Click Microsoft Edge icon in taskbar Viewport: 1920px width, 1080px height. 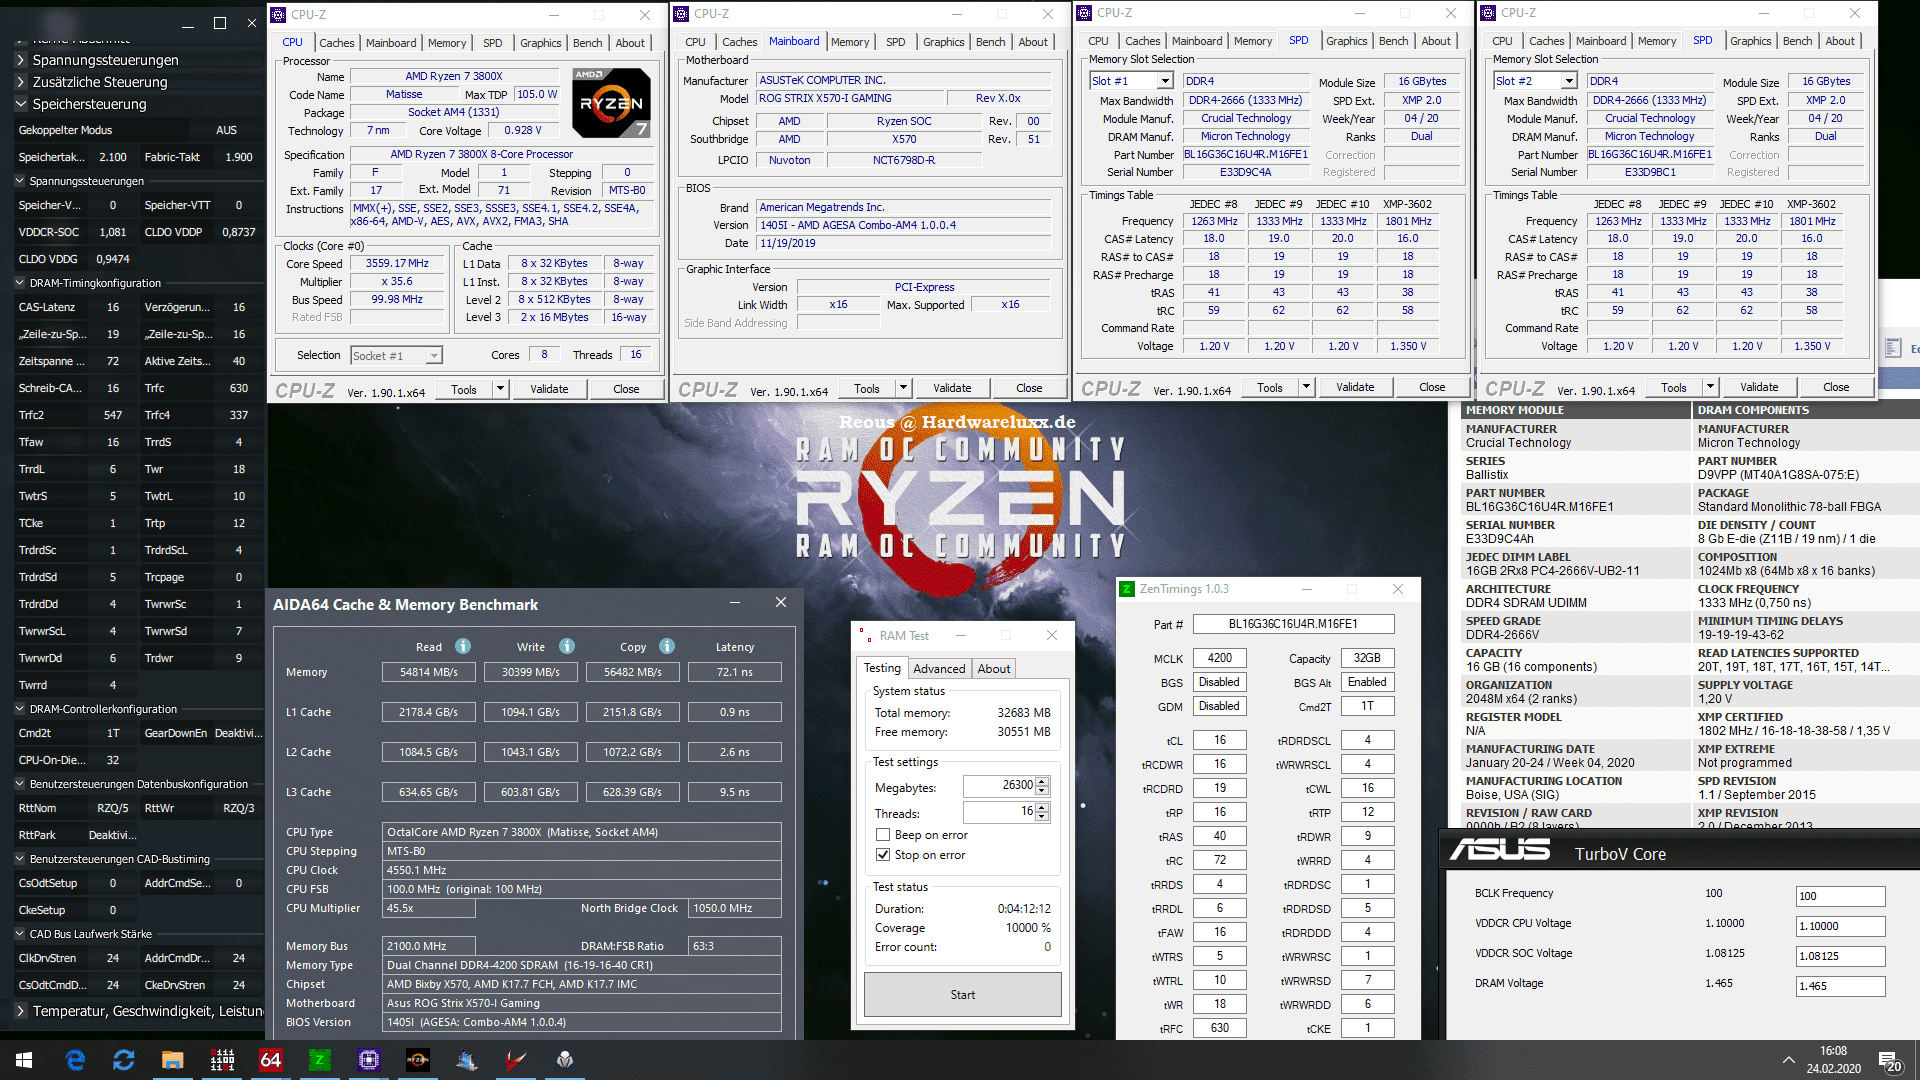[75, 1060]
